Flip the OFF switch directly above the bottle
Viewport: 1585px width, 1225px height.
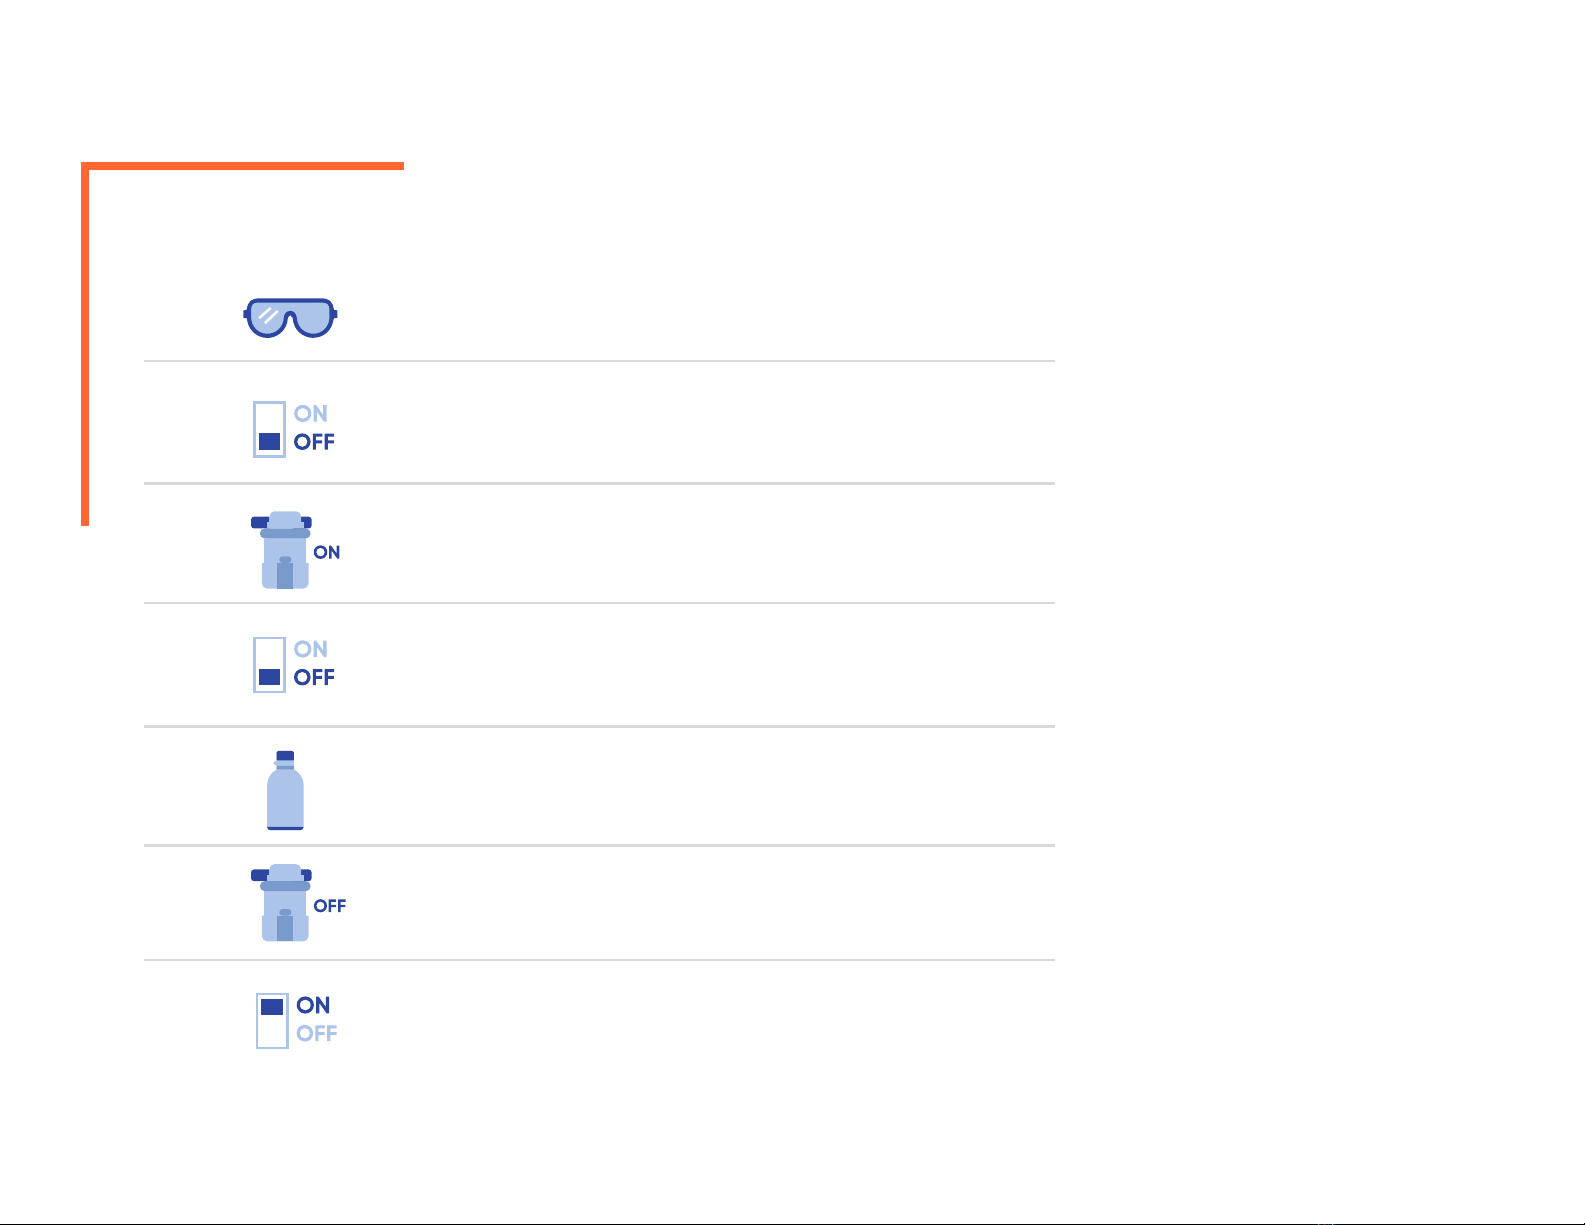pyautogui.click(x=269, y=665)
